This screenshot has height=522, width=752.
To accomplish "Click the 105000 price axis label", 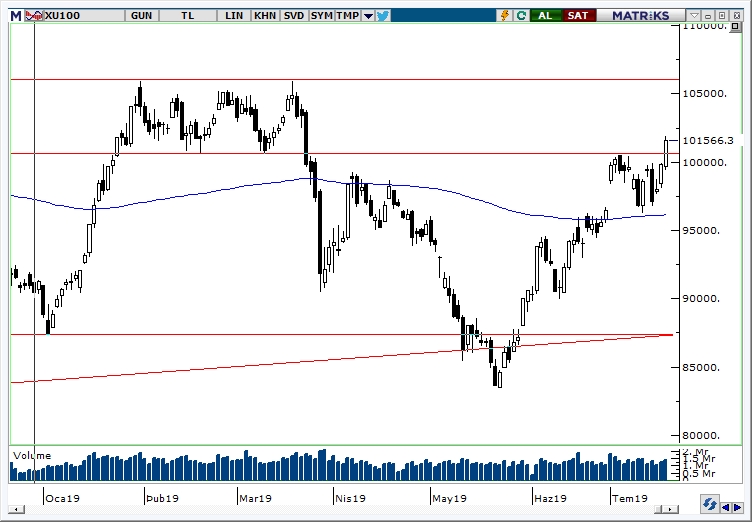I will pyautogui.click(x=705, y=93).
